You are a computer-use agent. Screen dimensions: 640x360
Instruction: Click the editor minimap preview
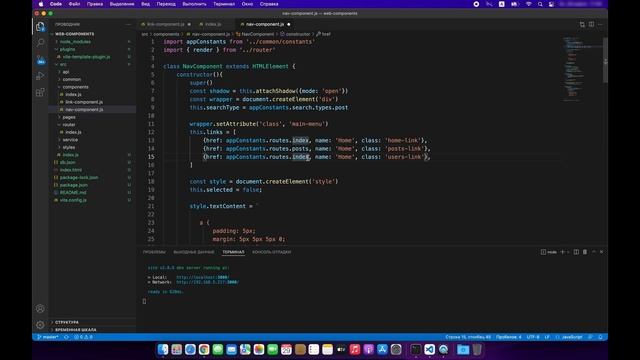tap(581, 69)
